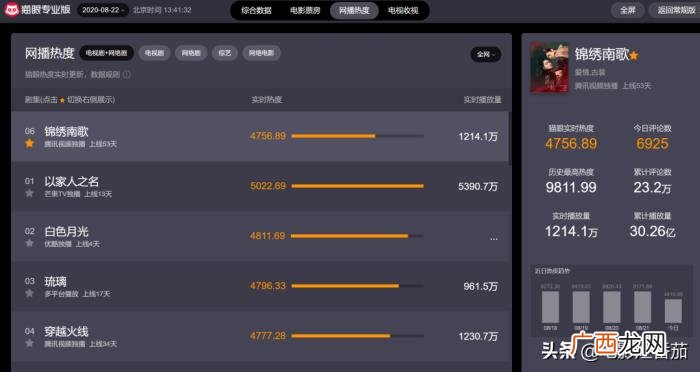Click the 全屏 fullscreen button
This screenshot has width=700, height=372.
(628, 10)
